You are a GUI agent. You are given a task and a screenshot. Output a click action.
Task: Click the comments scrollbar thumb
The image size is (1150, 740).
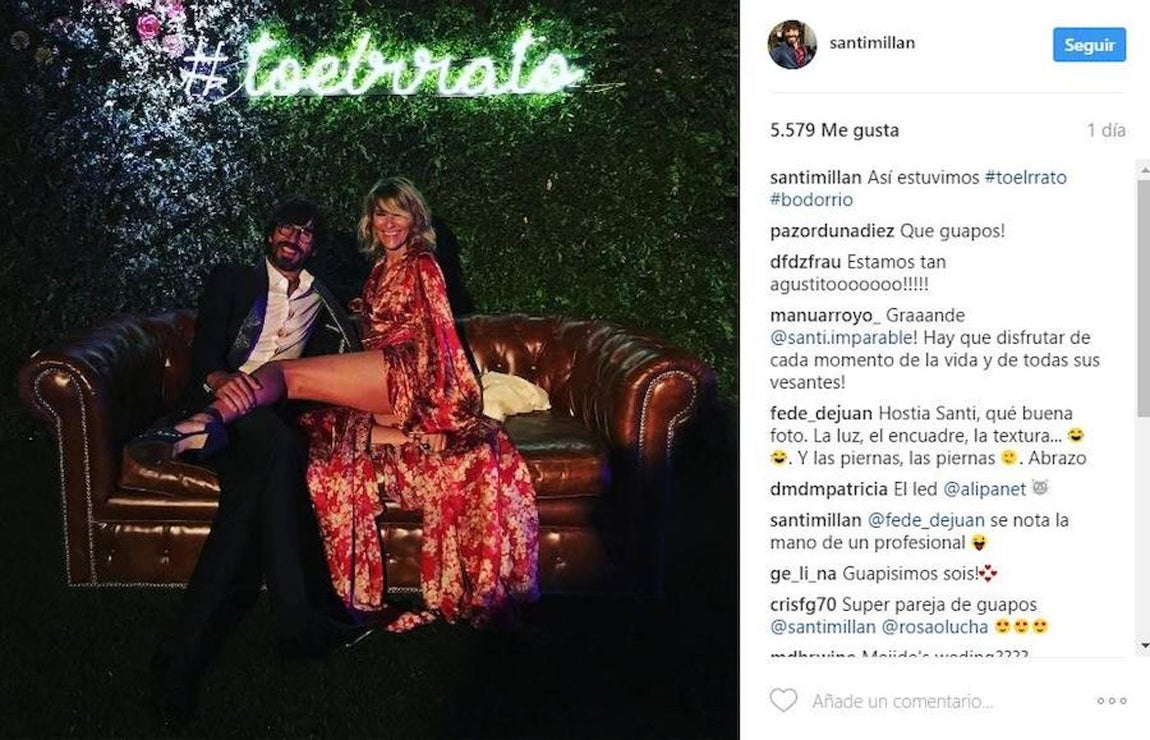tap(1144, 297)
